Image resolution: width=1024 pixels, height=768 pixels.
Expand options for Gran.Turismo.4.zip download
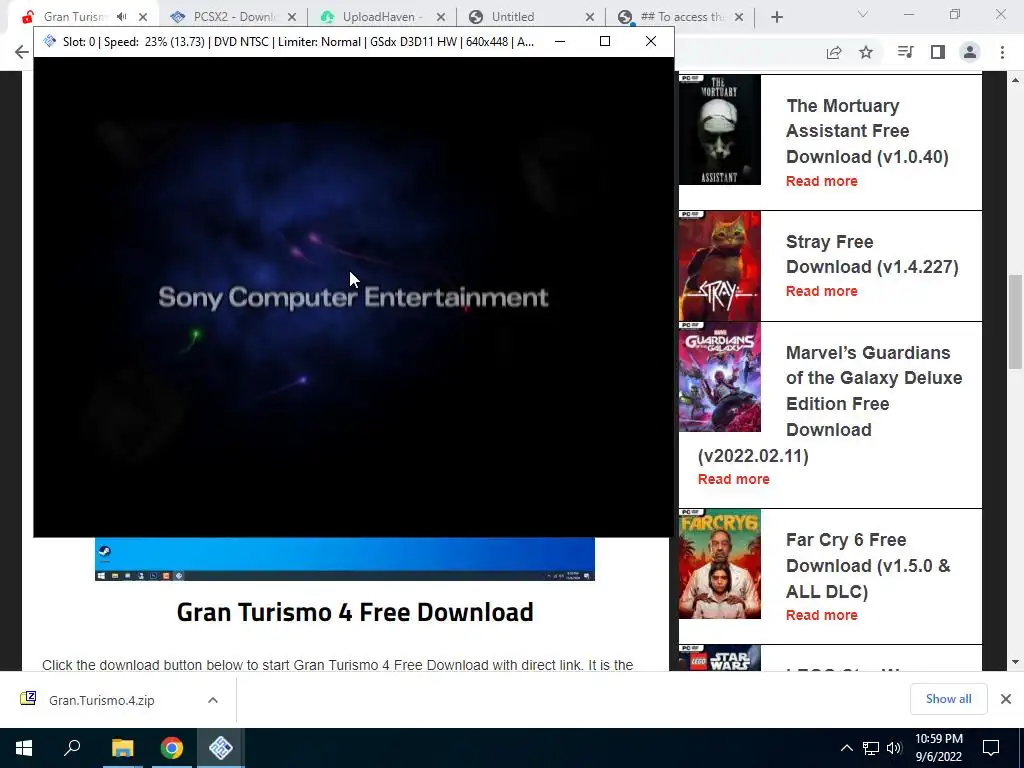[213, 700]
